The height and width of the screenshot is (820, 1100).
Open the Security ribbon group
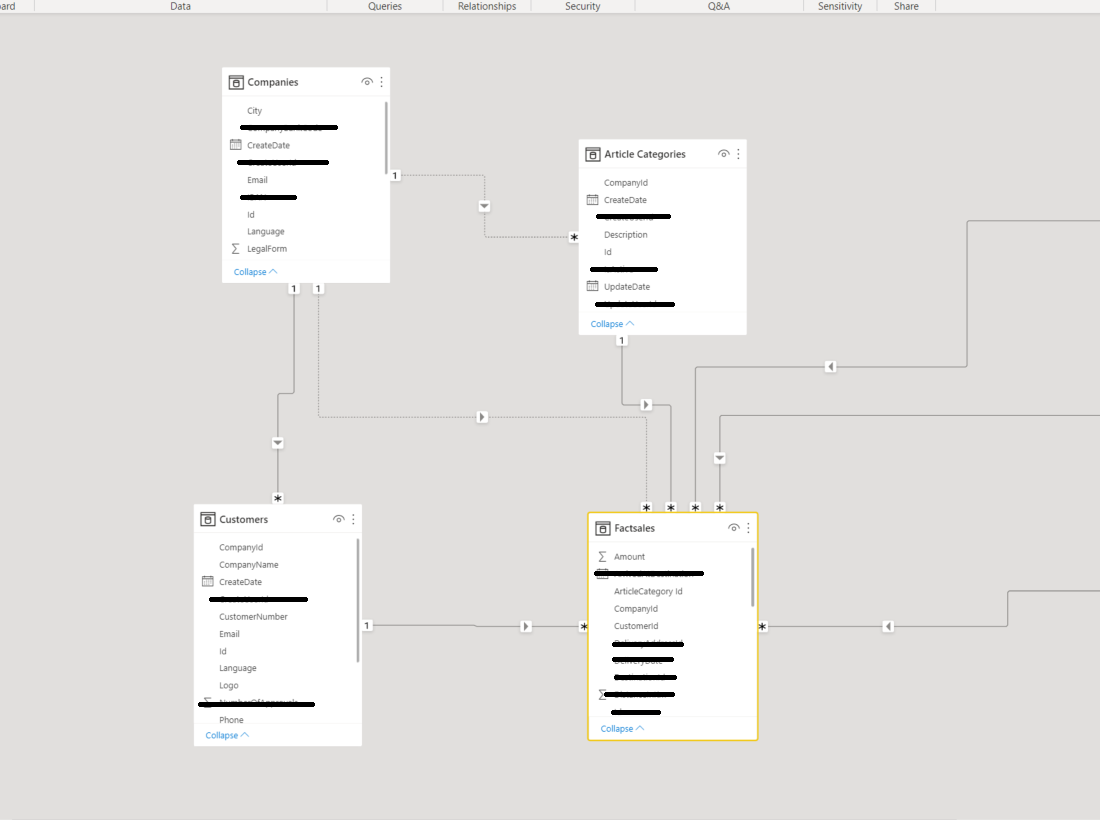pos(582,6)
